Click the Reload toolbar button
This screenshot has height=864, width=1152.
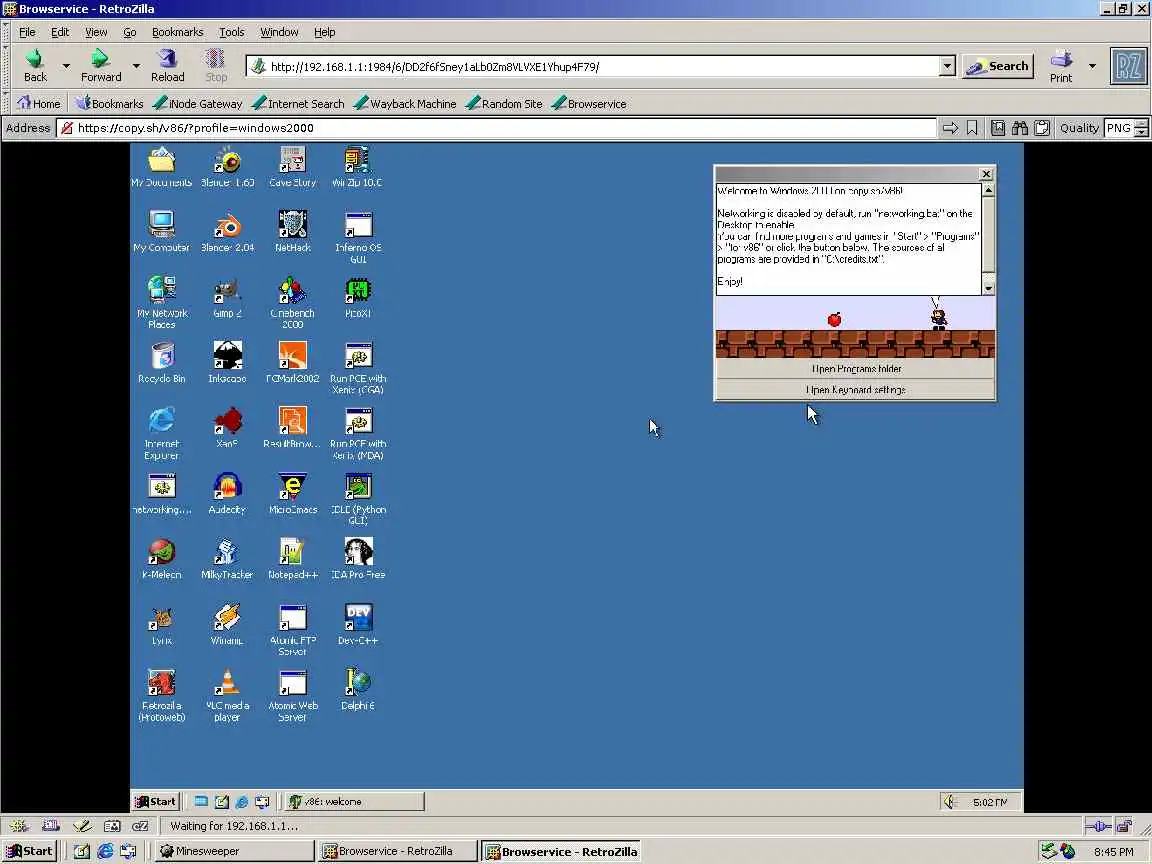[x=168, y=65]
